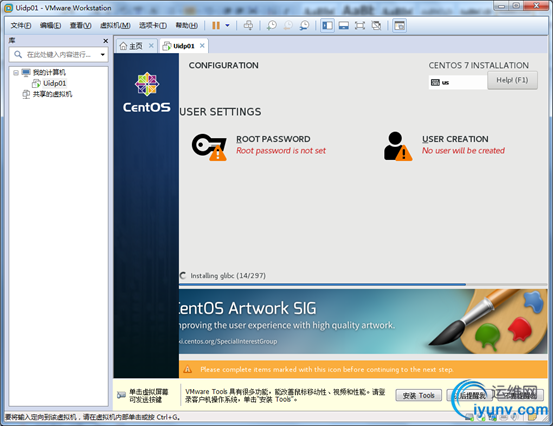Open the 文件(F) menu
Viewport: 554px width, 426px height.
coord(21,25)
